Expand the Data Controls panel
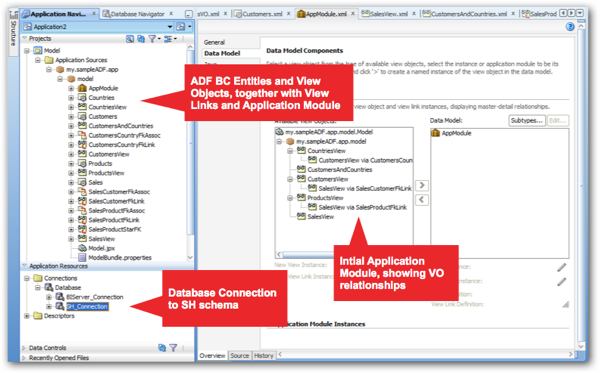The height and width of the screenshot is (373, 600). coord(24,348)
